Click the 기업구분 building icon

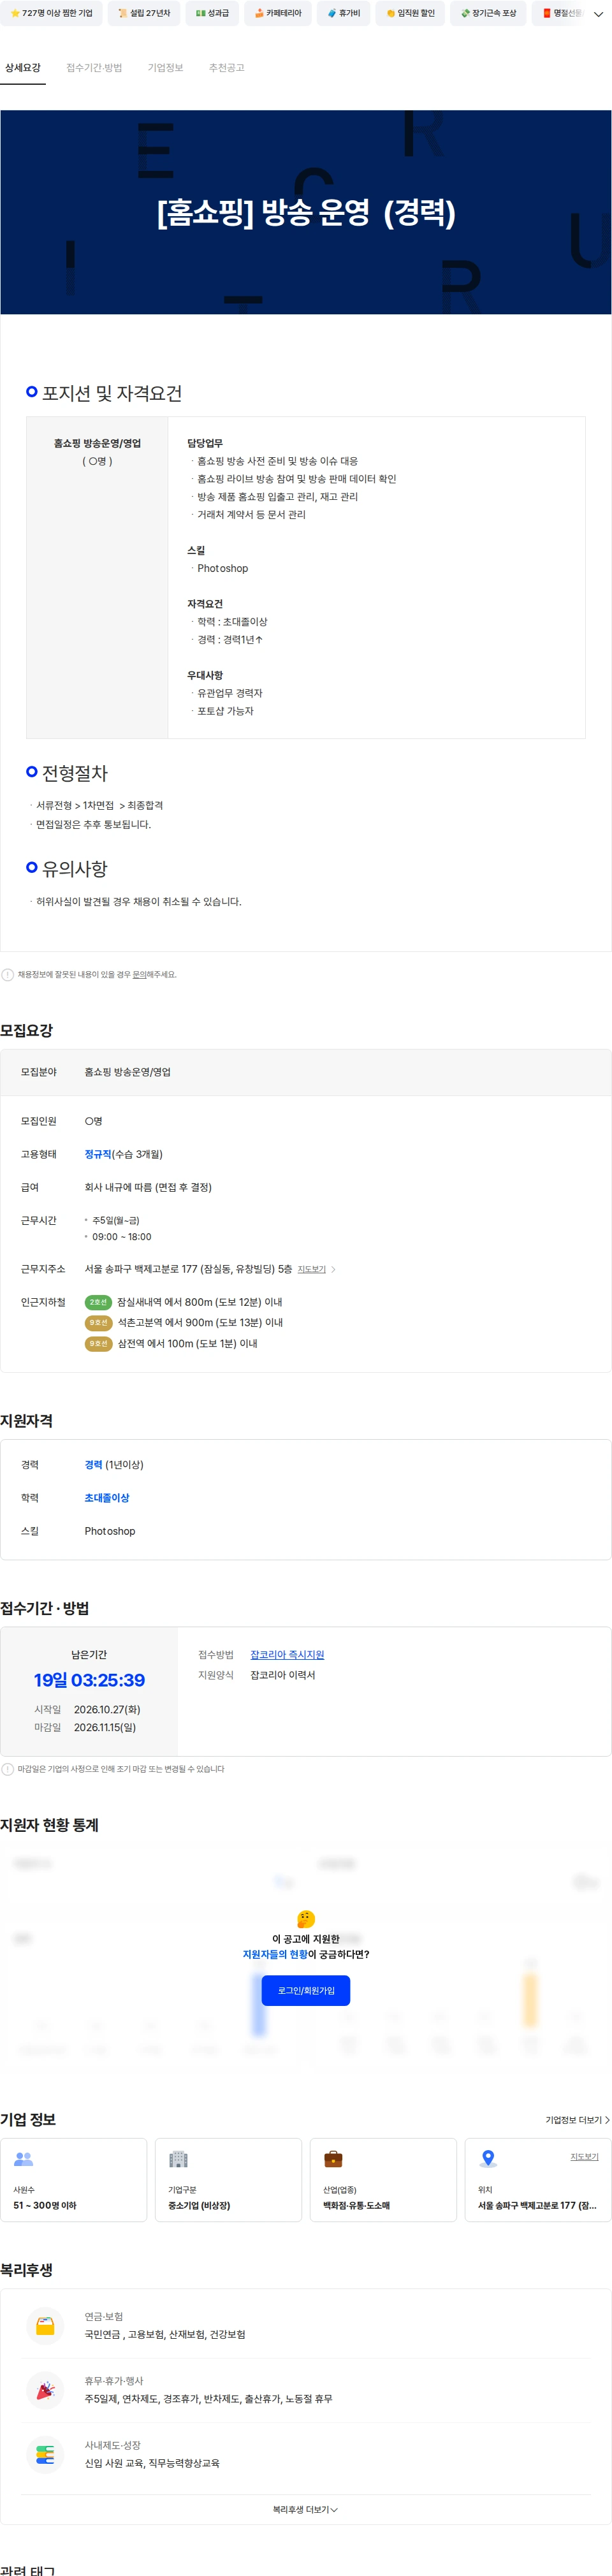point(178,2159)
